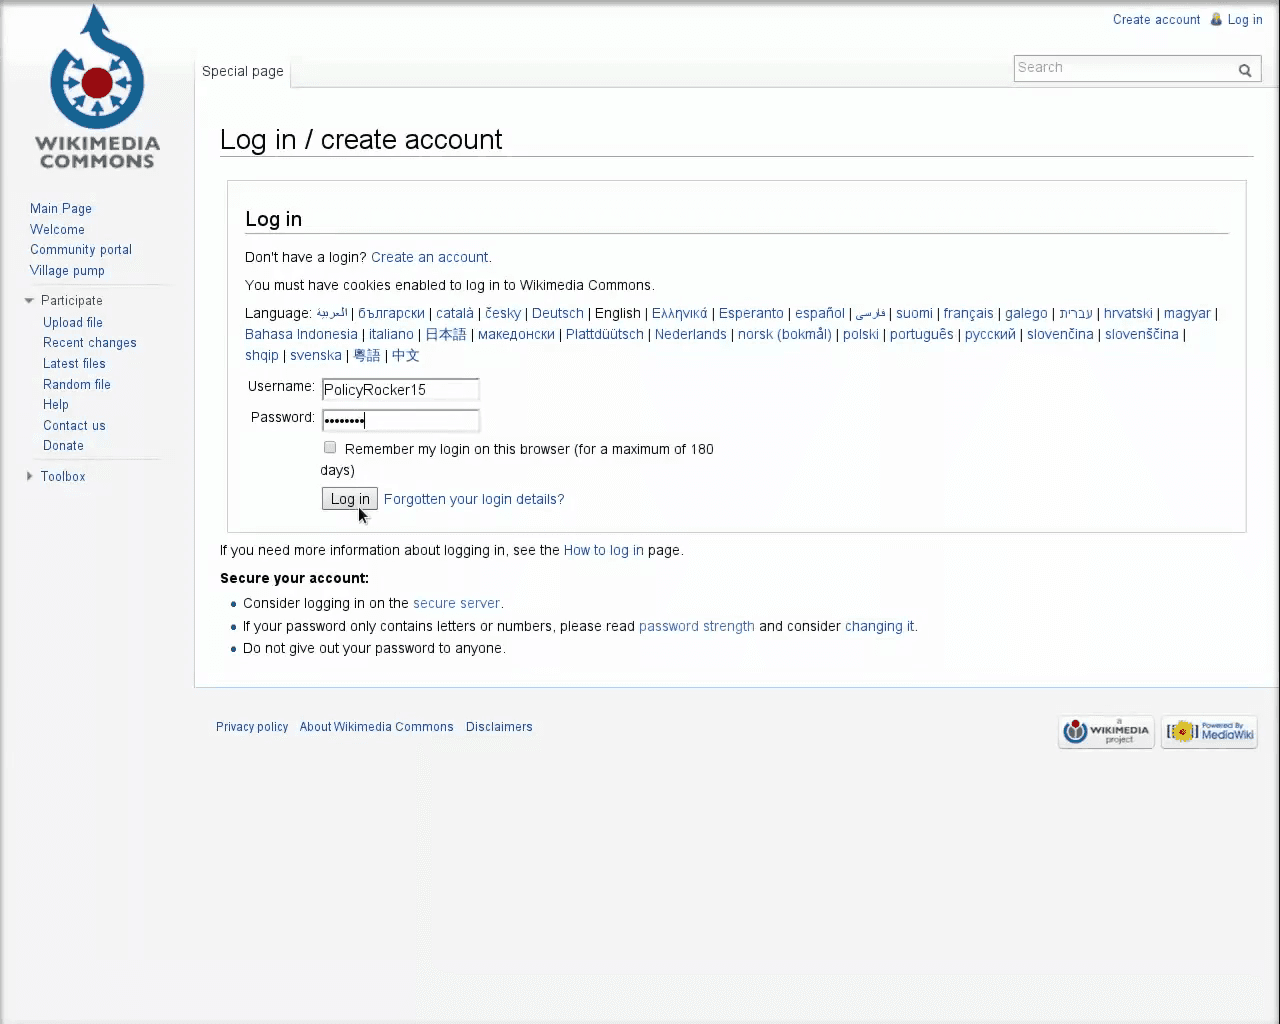This screenshot has height=1024, width=1280.
Task: Open Disclaimers footer link
Action: (x=499, y=727)
